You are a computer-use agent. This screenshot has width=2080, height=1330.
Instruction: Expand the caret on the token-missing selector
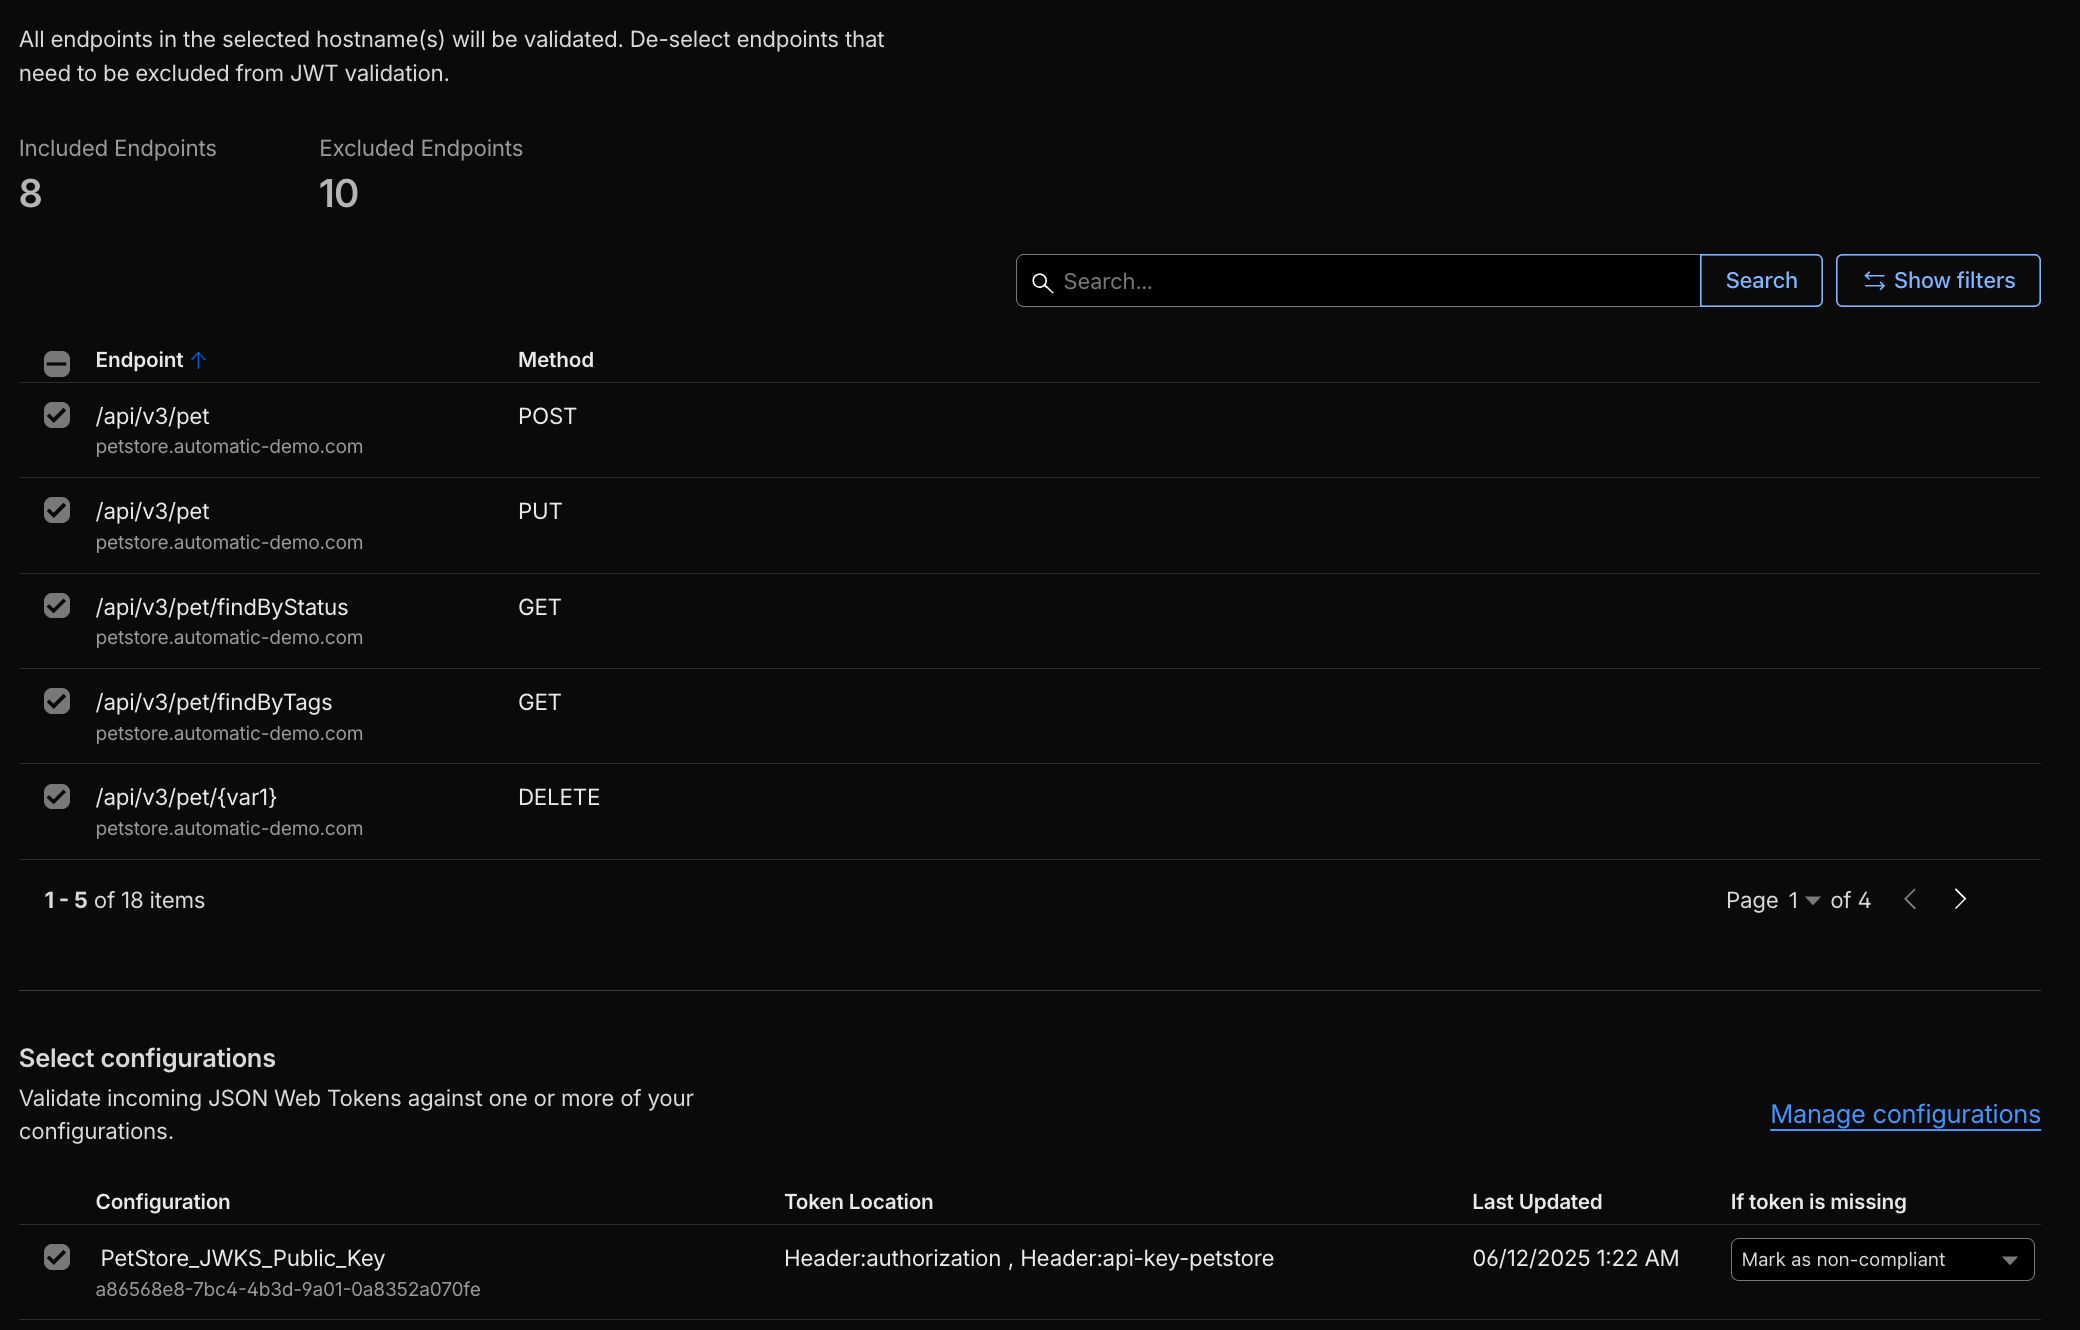click(x=2011, y=1261)
